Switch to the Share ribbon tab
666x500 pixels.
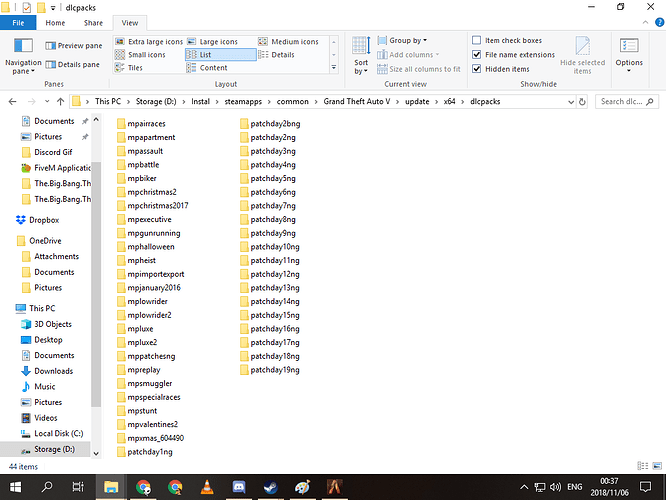tap(93, 23)
